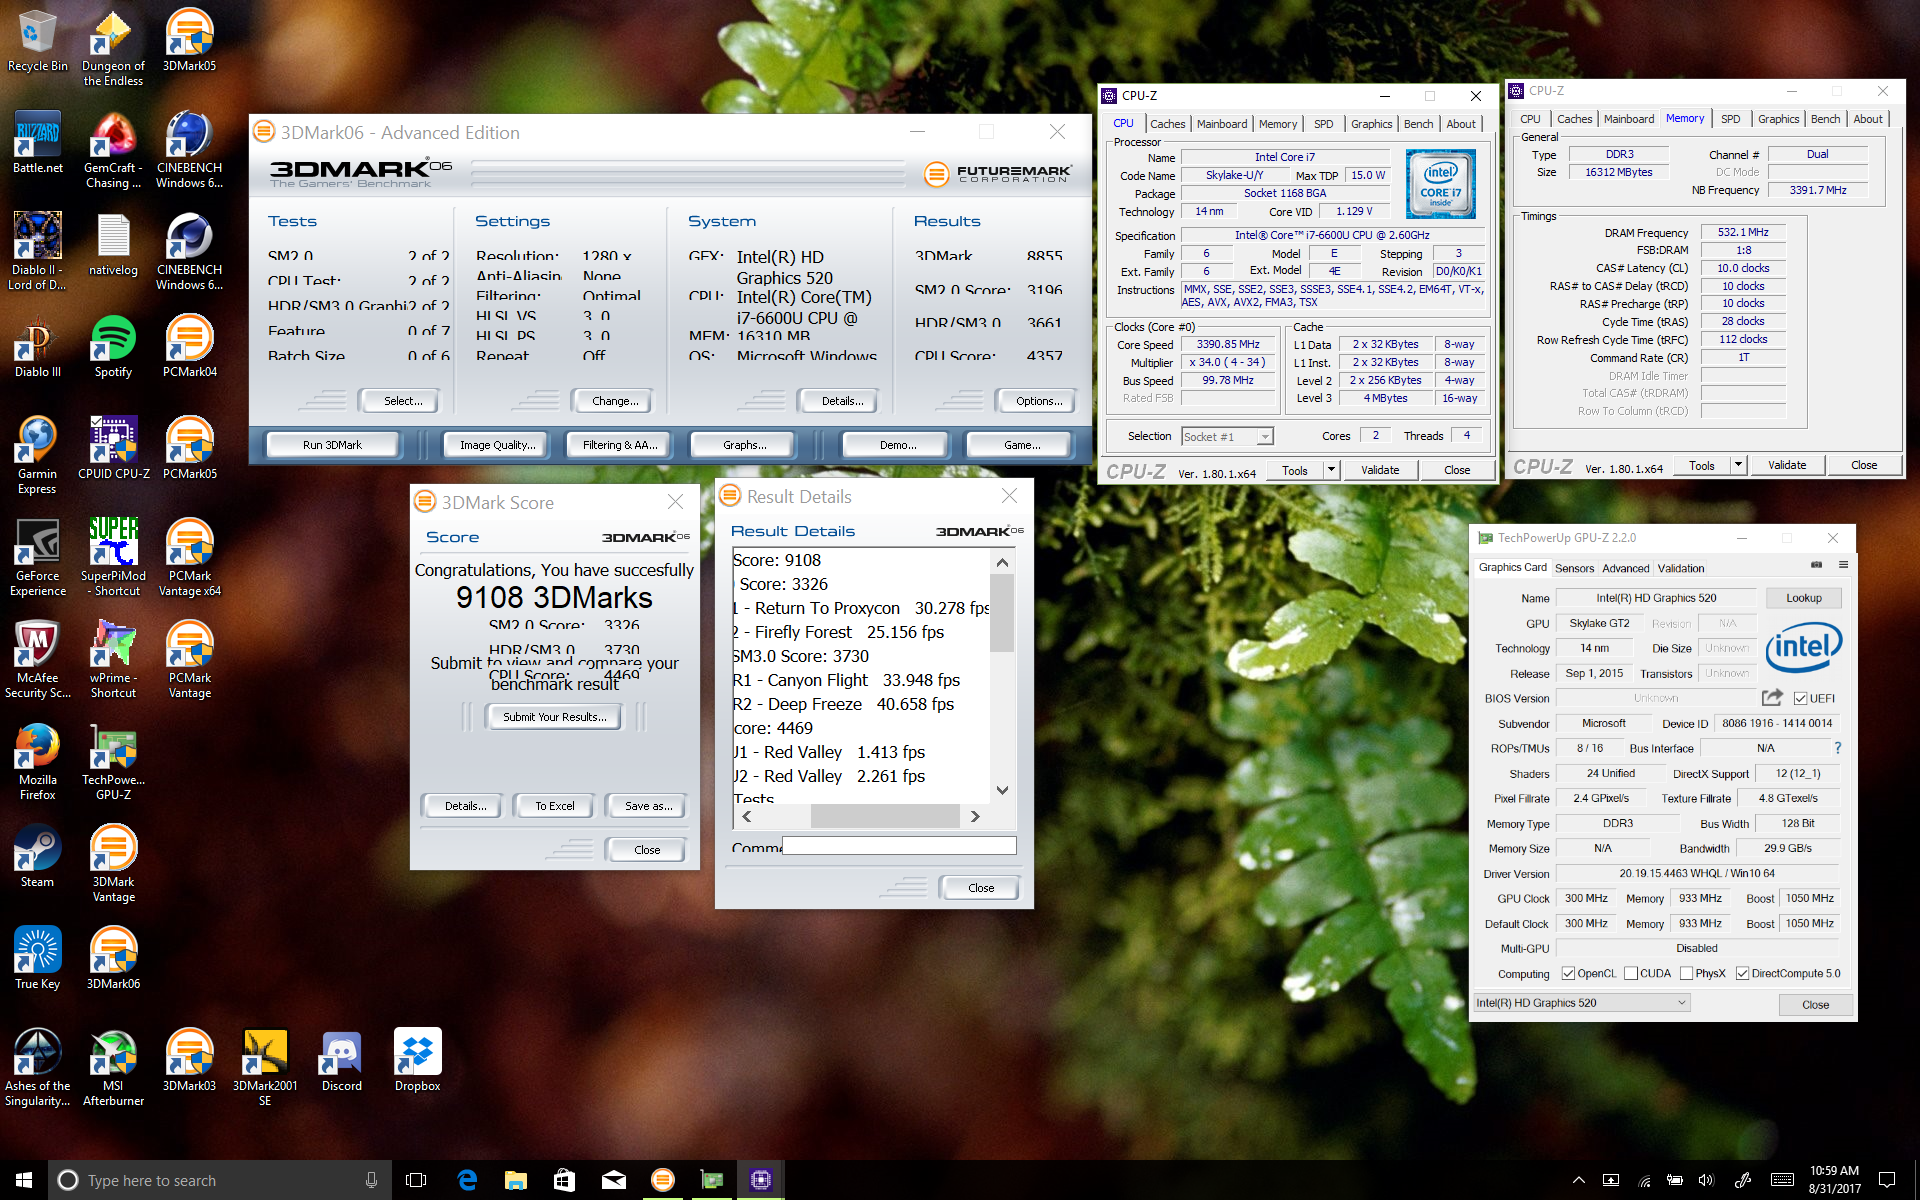Click the Bus Interface question mark in GPU-Z
Image resolution: width=1920 pixels, height=1200 pixels.
tap(1837, 748)
